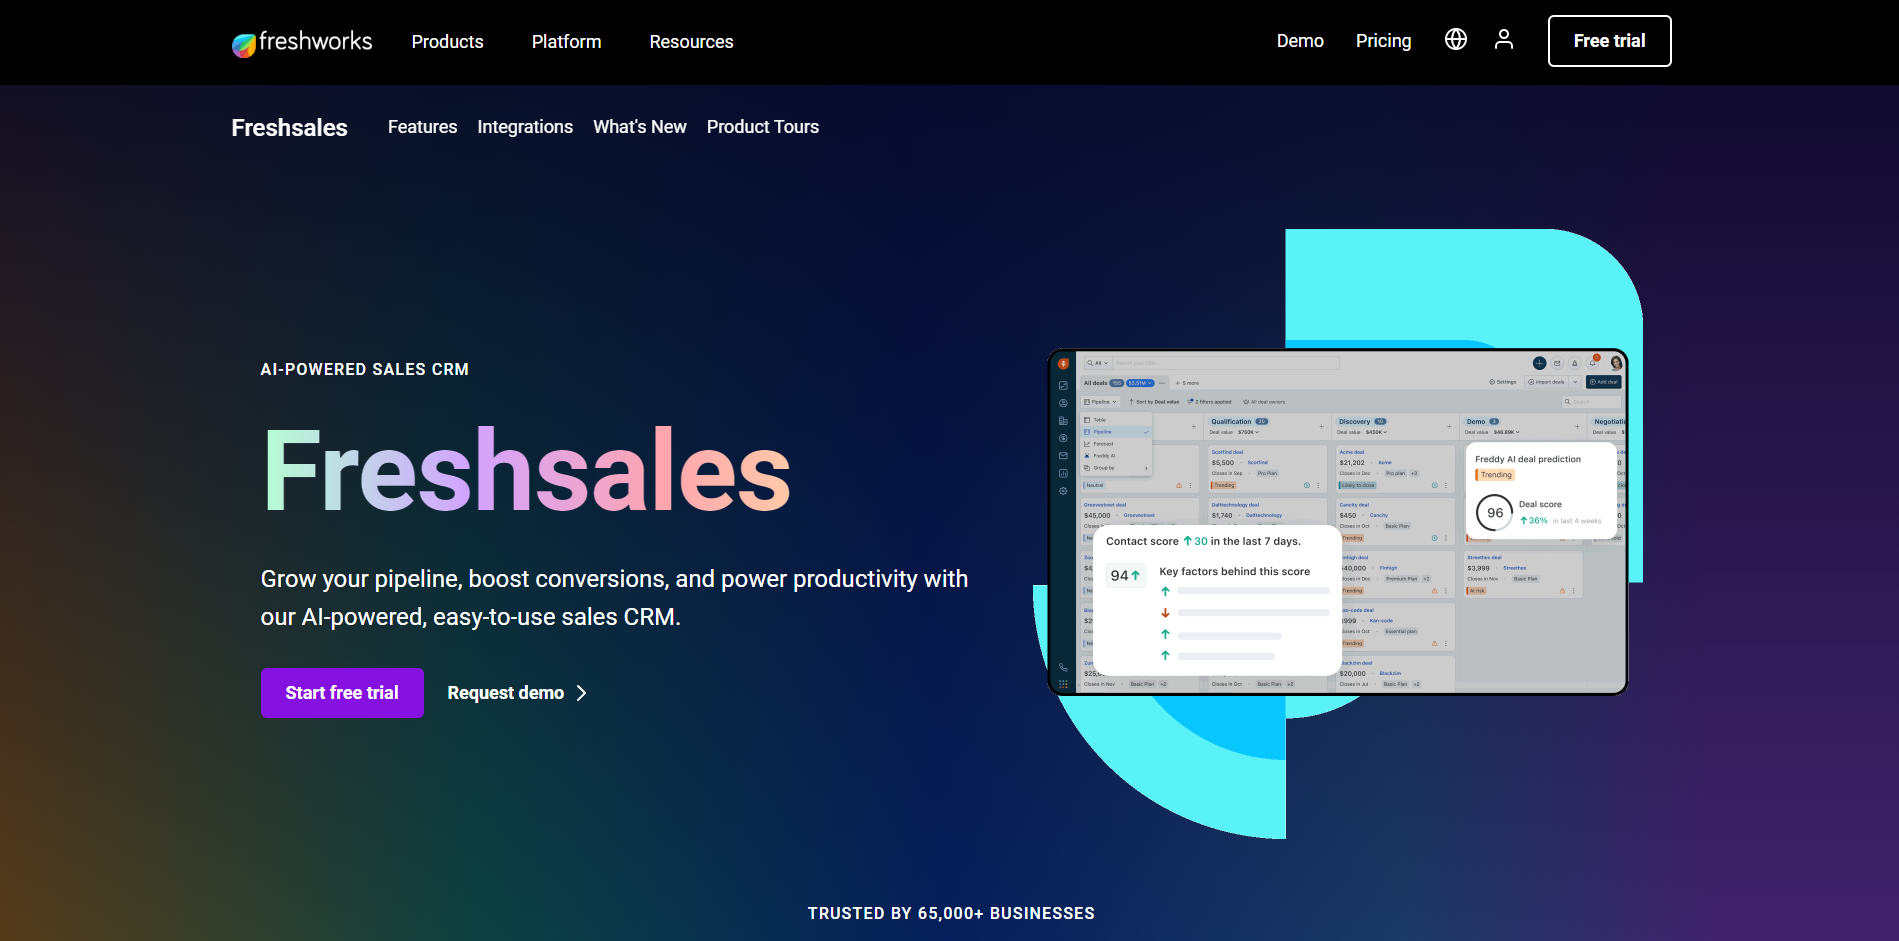Click the Free trial button in header
The image size is (1899, 941).
coord(1609,41)
